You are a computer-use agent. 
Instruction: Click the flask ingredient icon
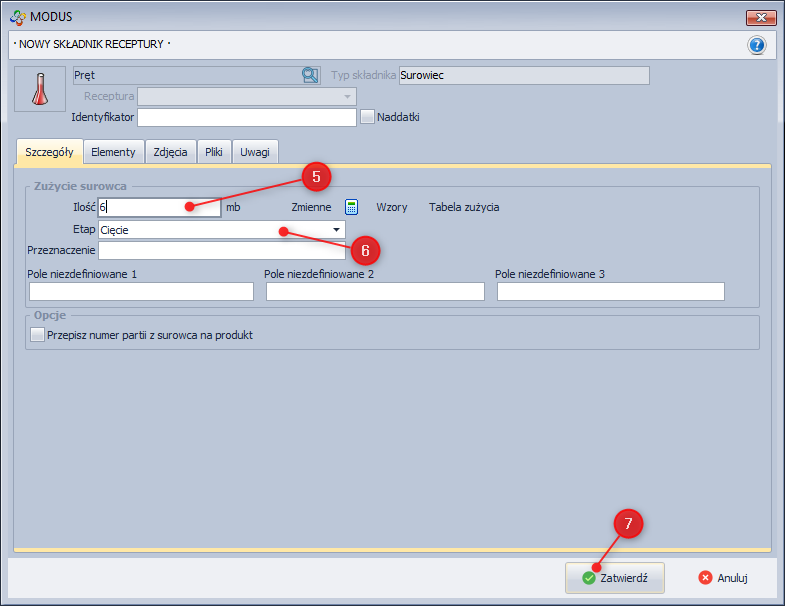coord(40,90)
